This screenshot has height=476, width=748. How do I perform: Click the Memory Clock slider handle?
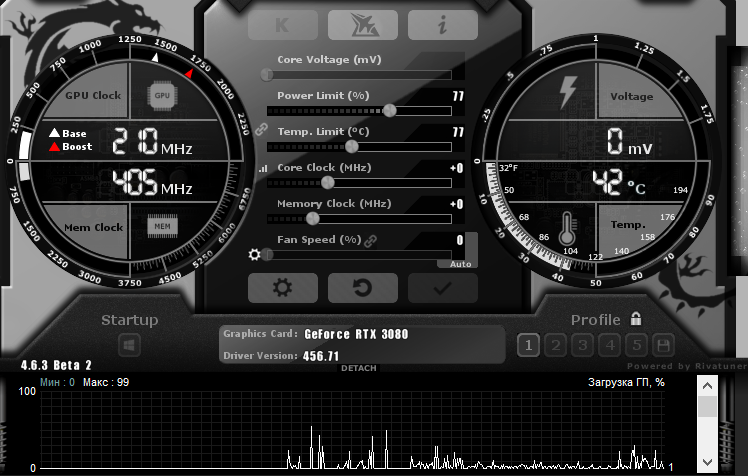(312, 218)
